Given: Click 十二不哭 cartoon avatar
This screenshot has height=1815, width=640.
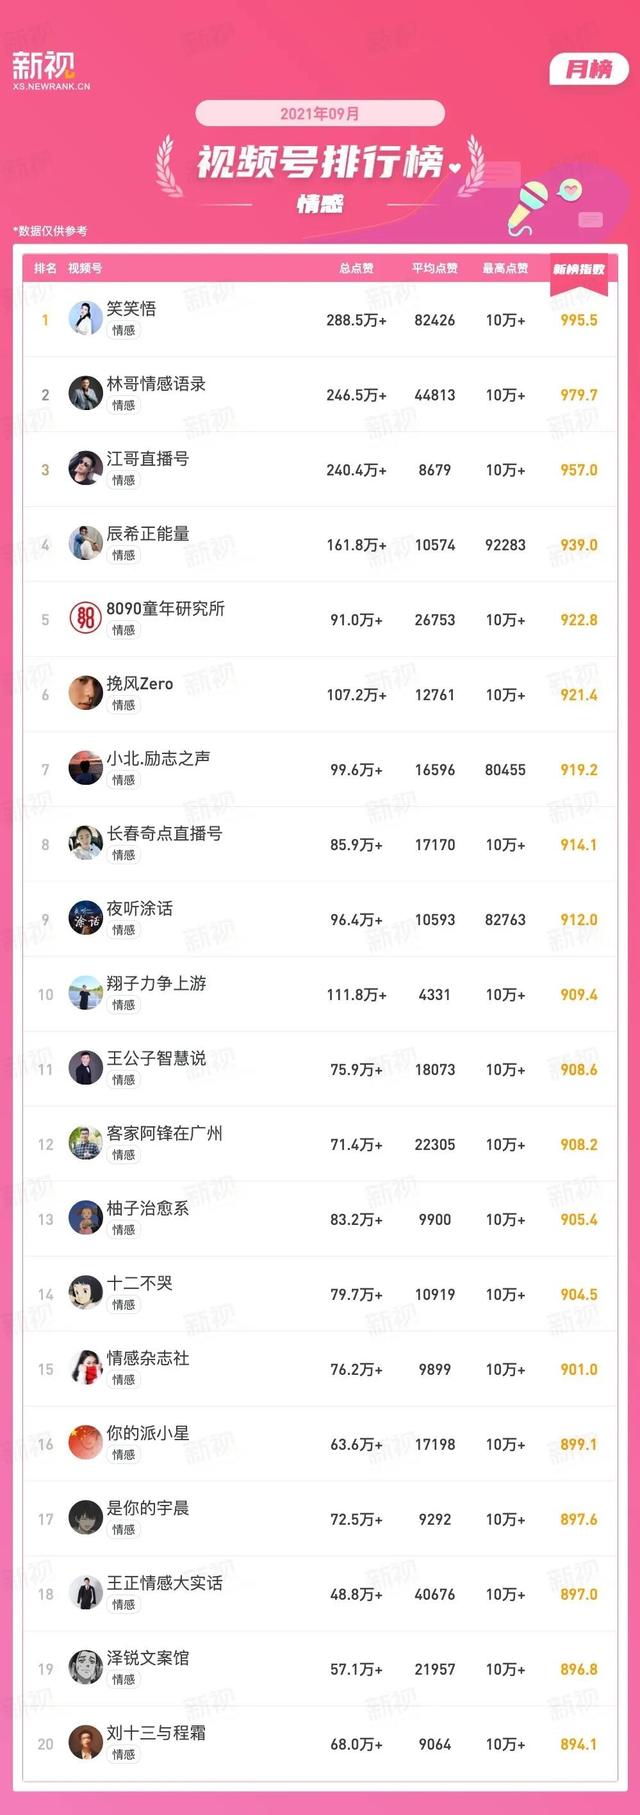Looking at the screenshot, I should click(86, 1294).
